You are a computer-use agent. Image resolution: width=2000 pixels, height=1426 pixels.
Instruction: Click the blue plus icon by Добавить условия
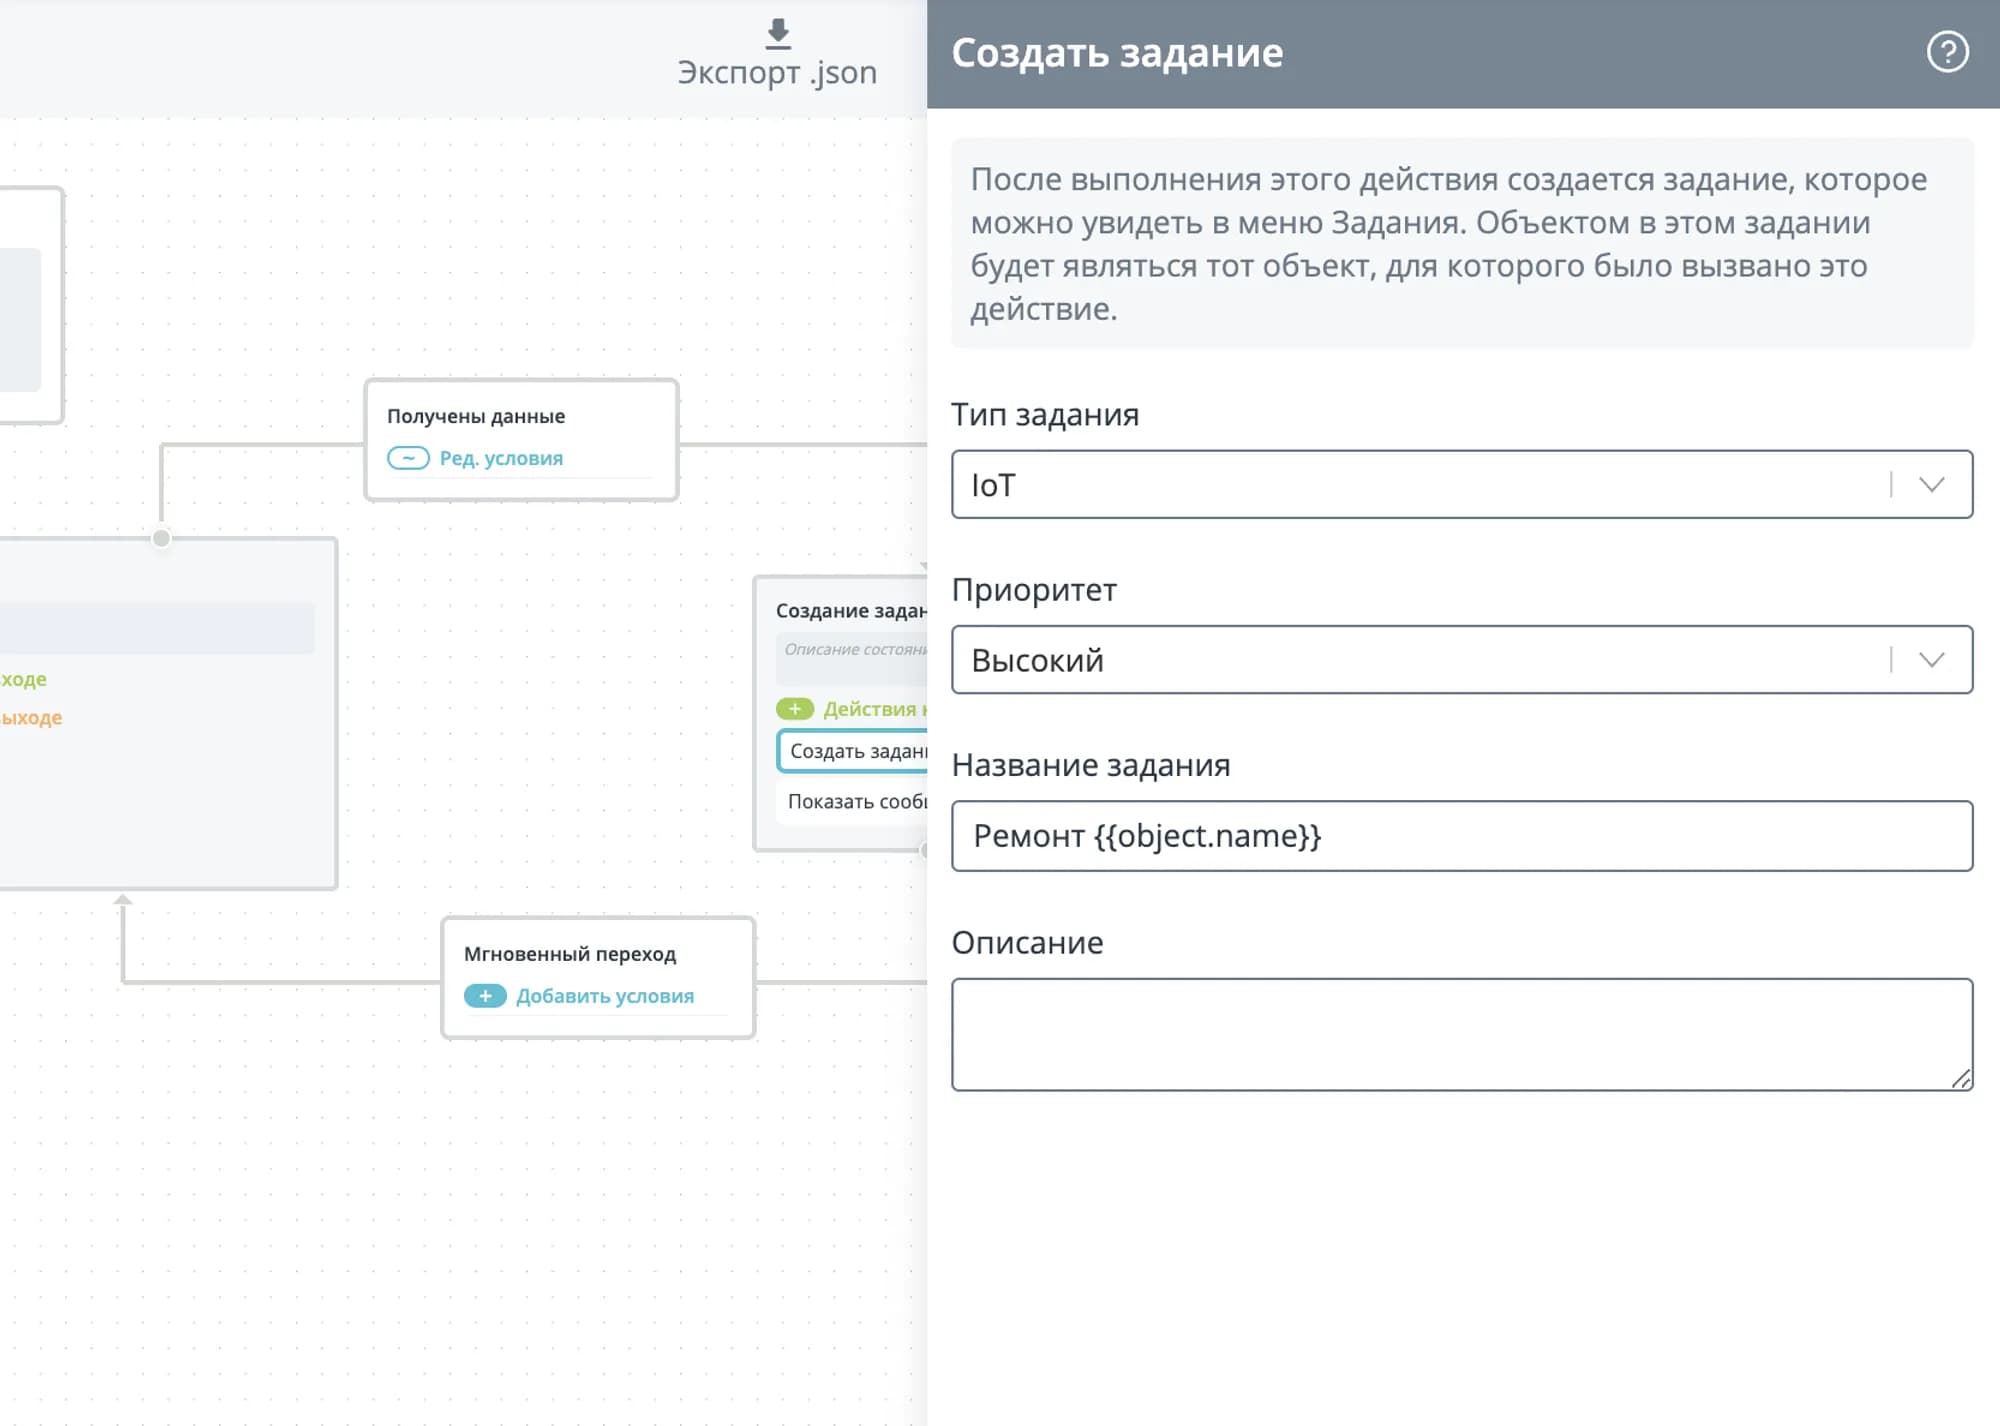tap(485, 996)
